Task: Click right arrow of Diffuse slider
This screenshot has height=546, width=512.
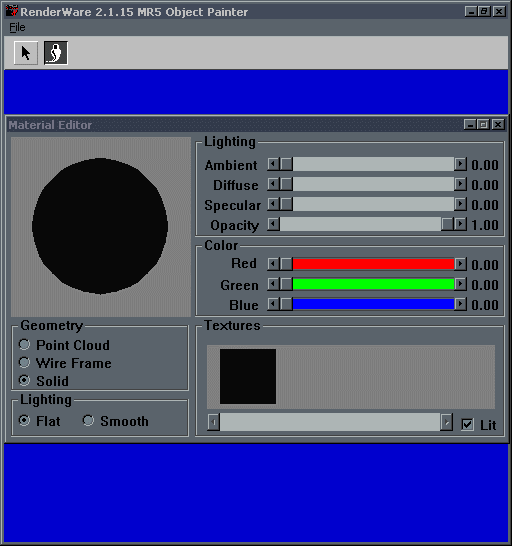Action: pyautogui.click(x=460, y=184)
